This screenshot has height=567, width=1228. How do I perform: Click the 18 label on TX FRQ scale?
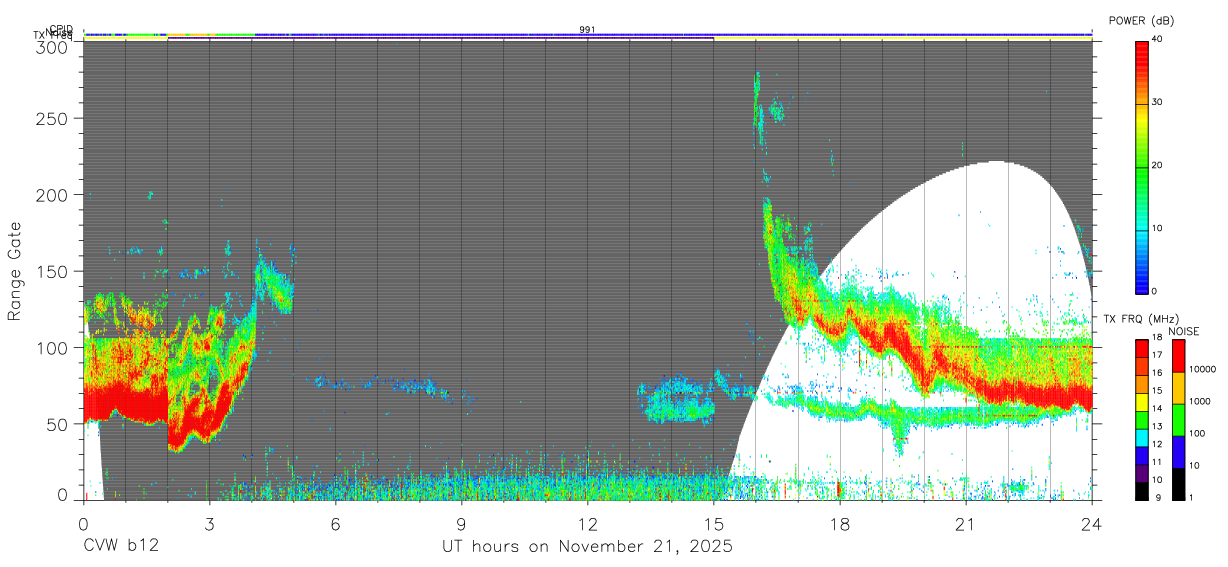pyautogui.click(x=1156, y=338)
